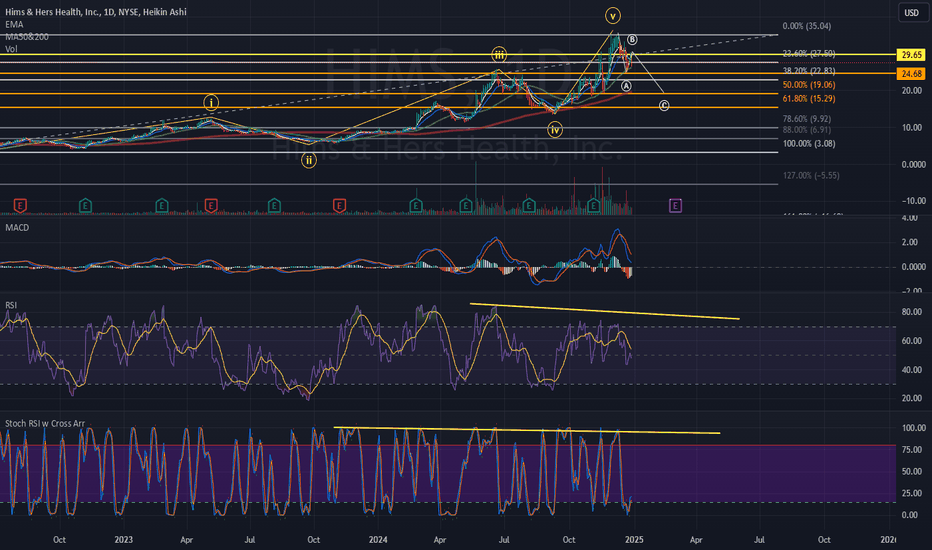Click 75.00 on the Stoch RSI scale

[x=914, y=450]
